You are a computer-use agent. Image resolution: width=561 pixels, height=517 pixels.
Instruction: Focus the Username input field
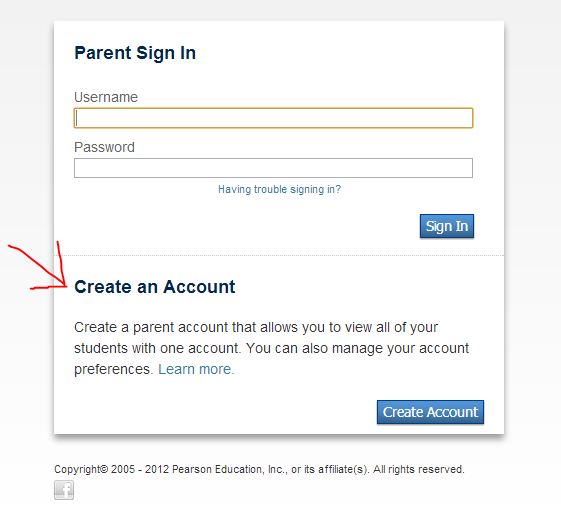click(273, 118)
